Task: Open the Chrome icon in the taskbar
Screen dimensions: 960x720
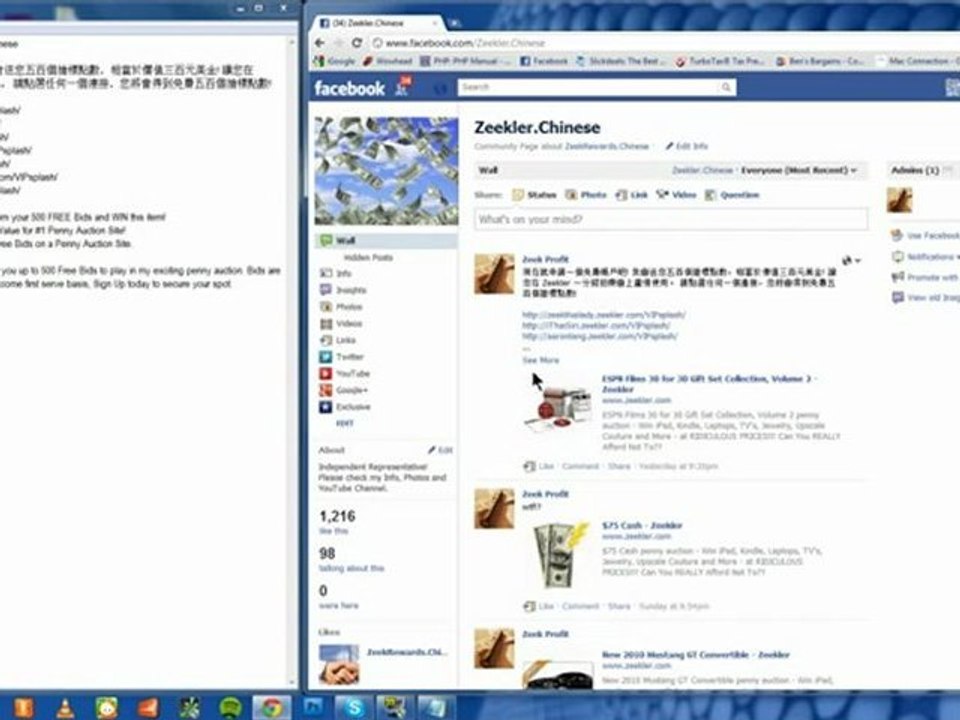Action: tap(272, 707)
